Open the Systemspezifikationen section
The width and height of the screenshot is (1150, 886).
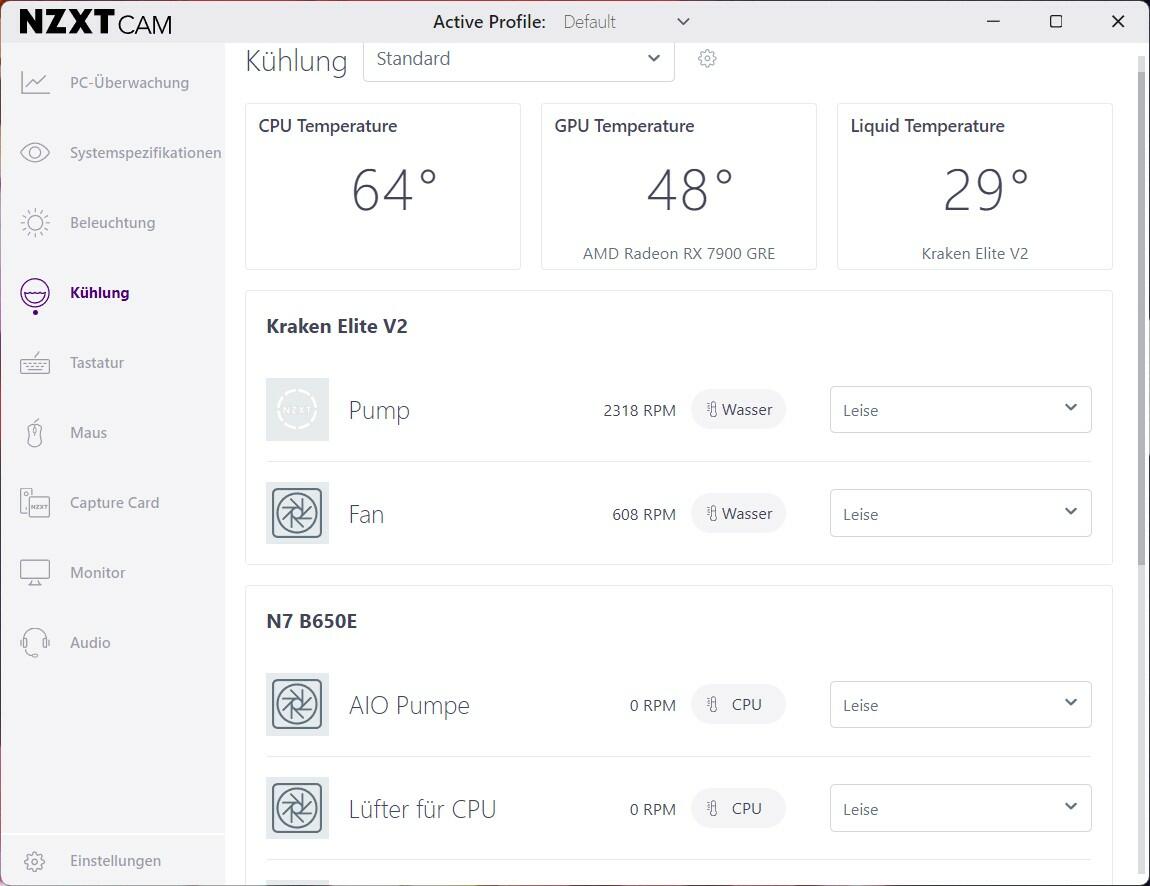point(145,153)
